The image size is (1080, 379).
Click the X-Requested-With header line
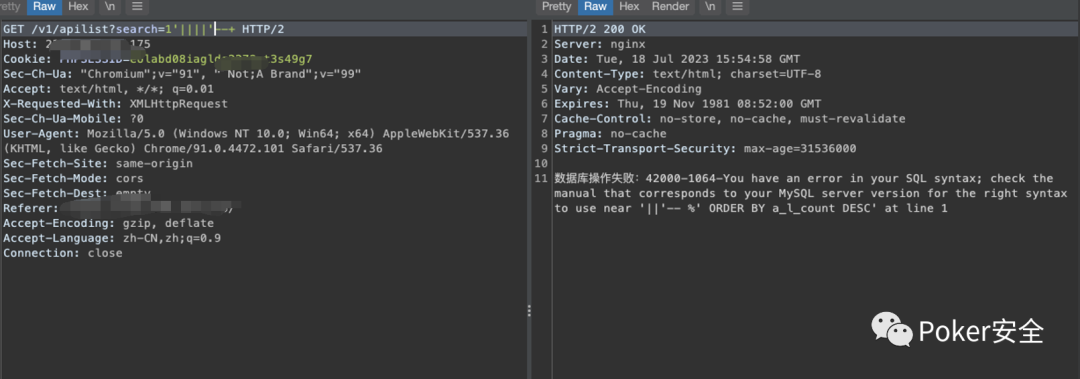coord(115,104)
